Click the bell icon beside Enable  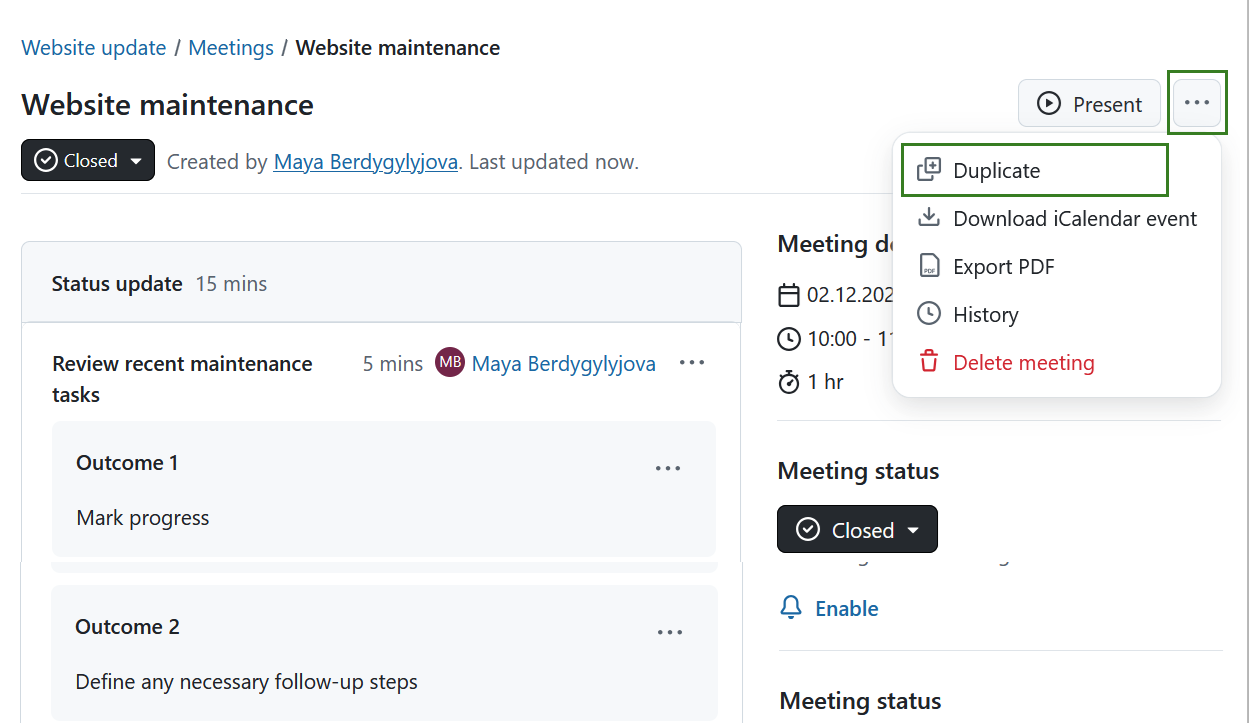(x=791, y=607)
